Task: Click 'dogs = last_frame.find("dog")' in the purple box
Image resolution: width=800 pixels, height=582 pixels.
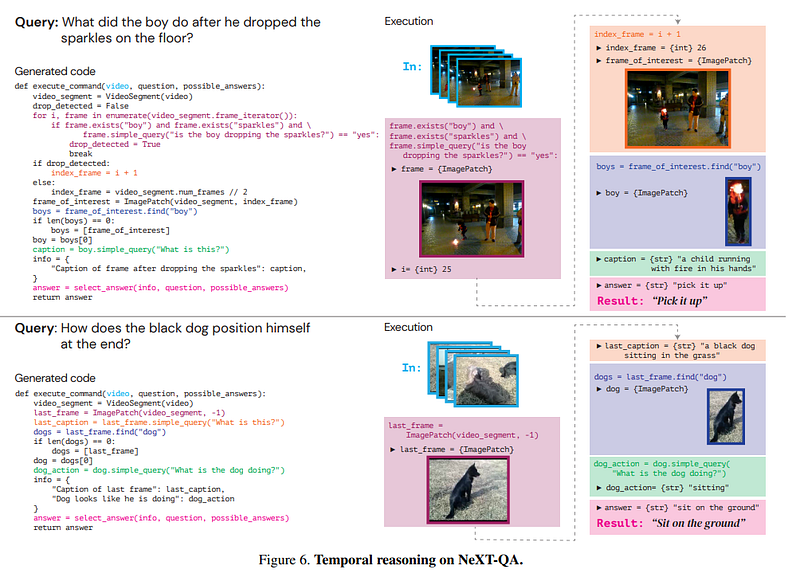Action: point(660,377)
